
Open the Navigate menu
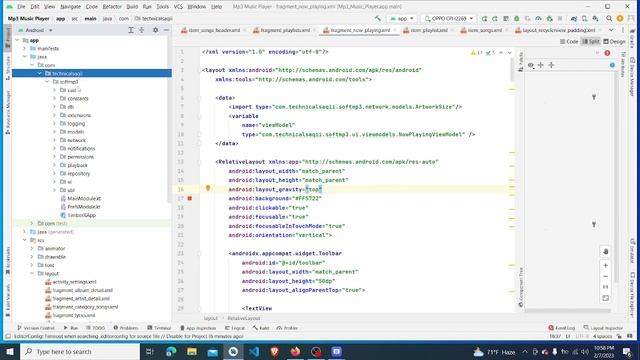[x=70, y=7]
